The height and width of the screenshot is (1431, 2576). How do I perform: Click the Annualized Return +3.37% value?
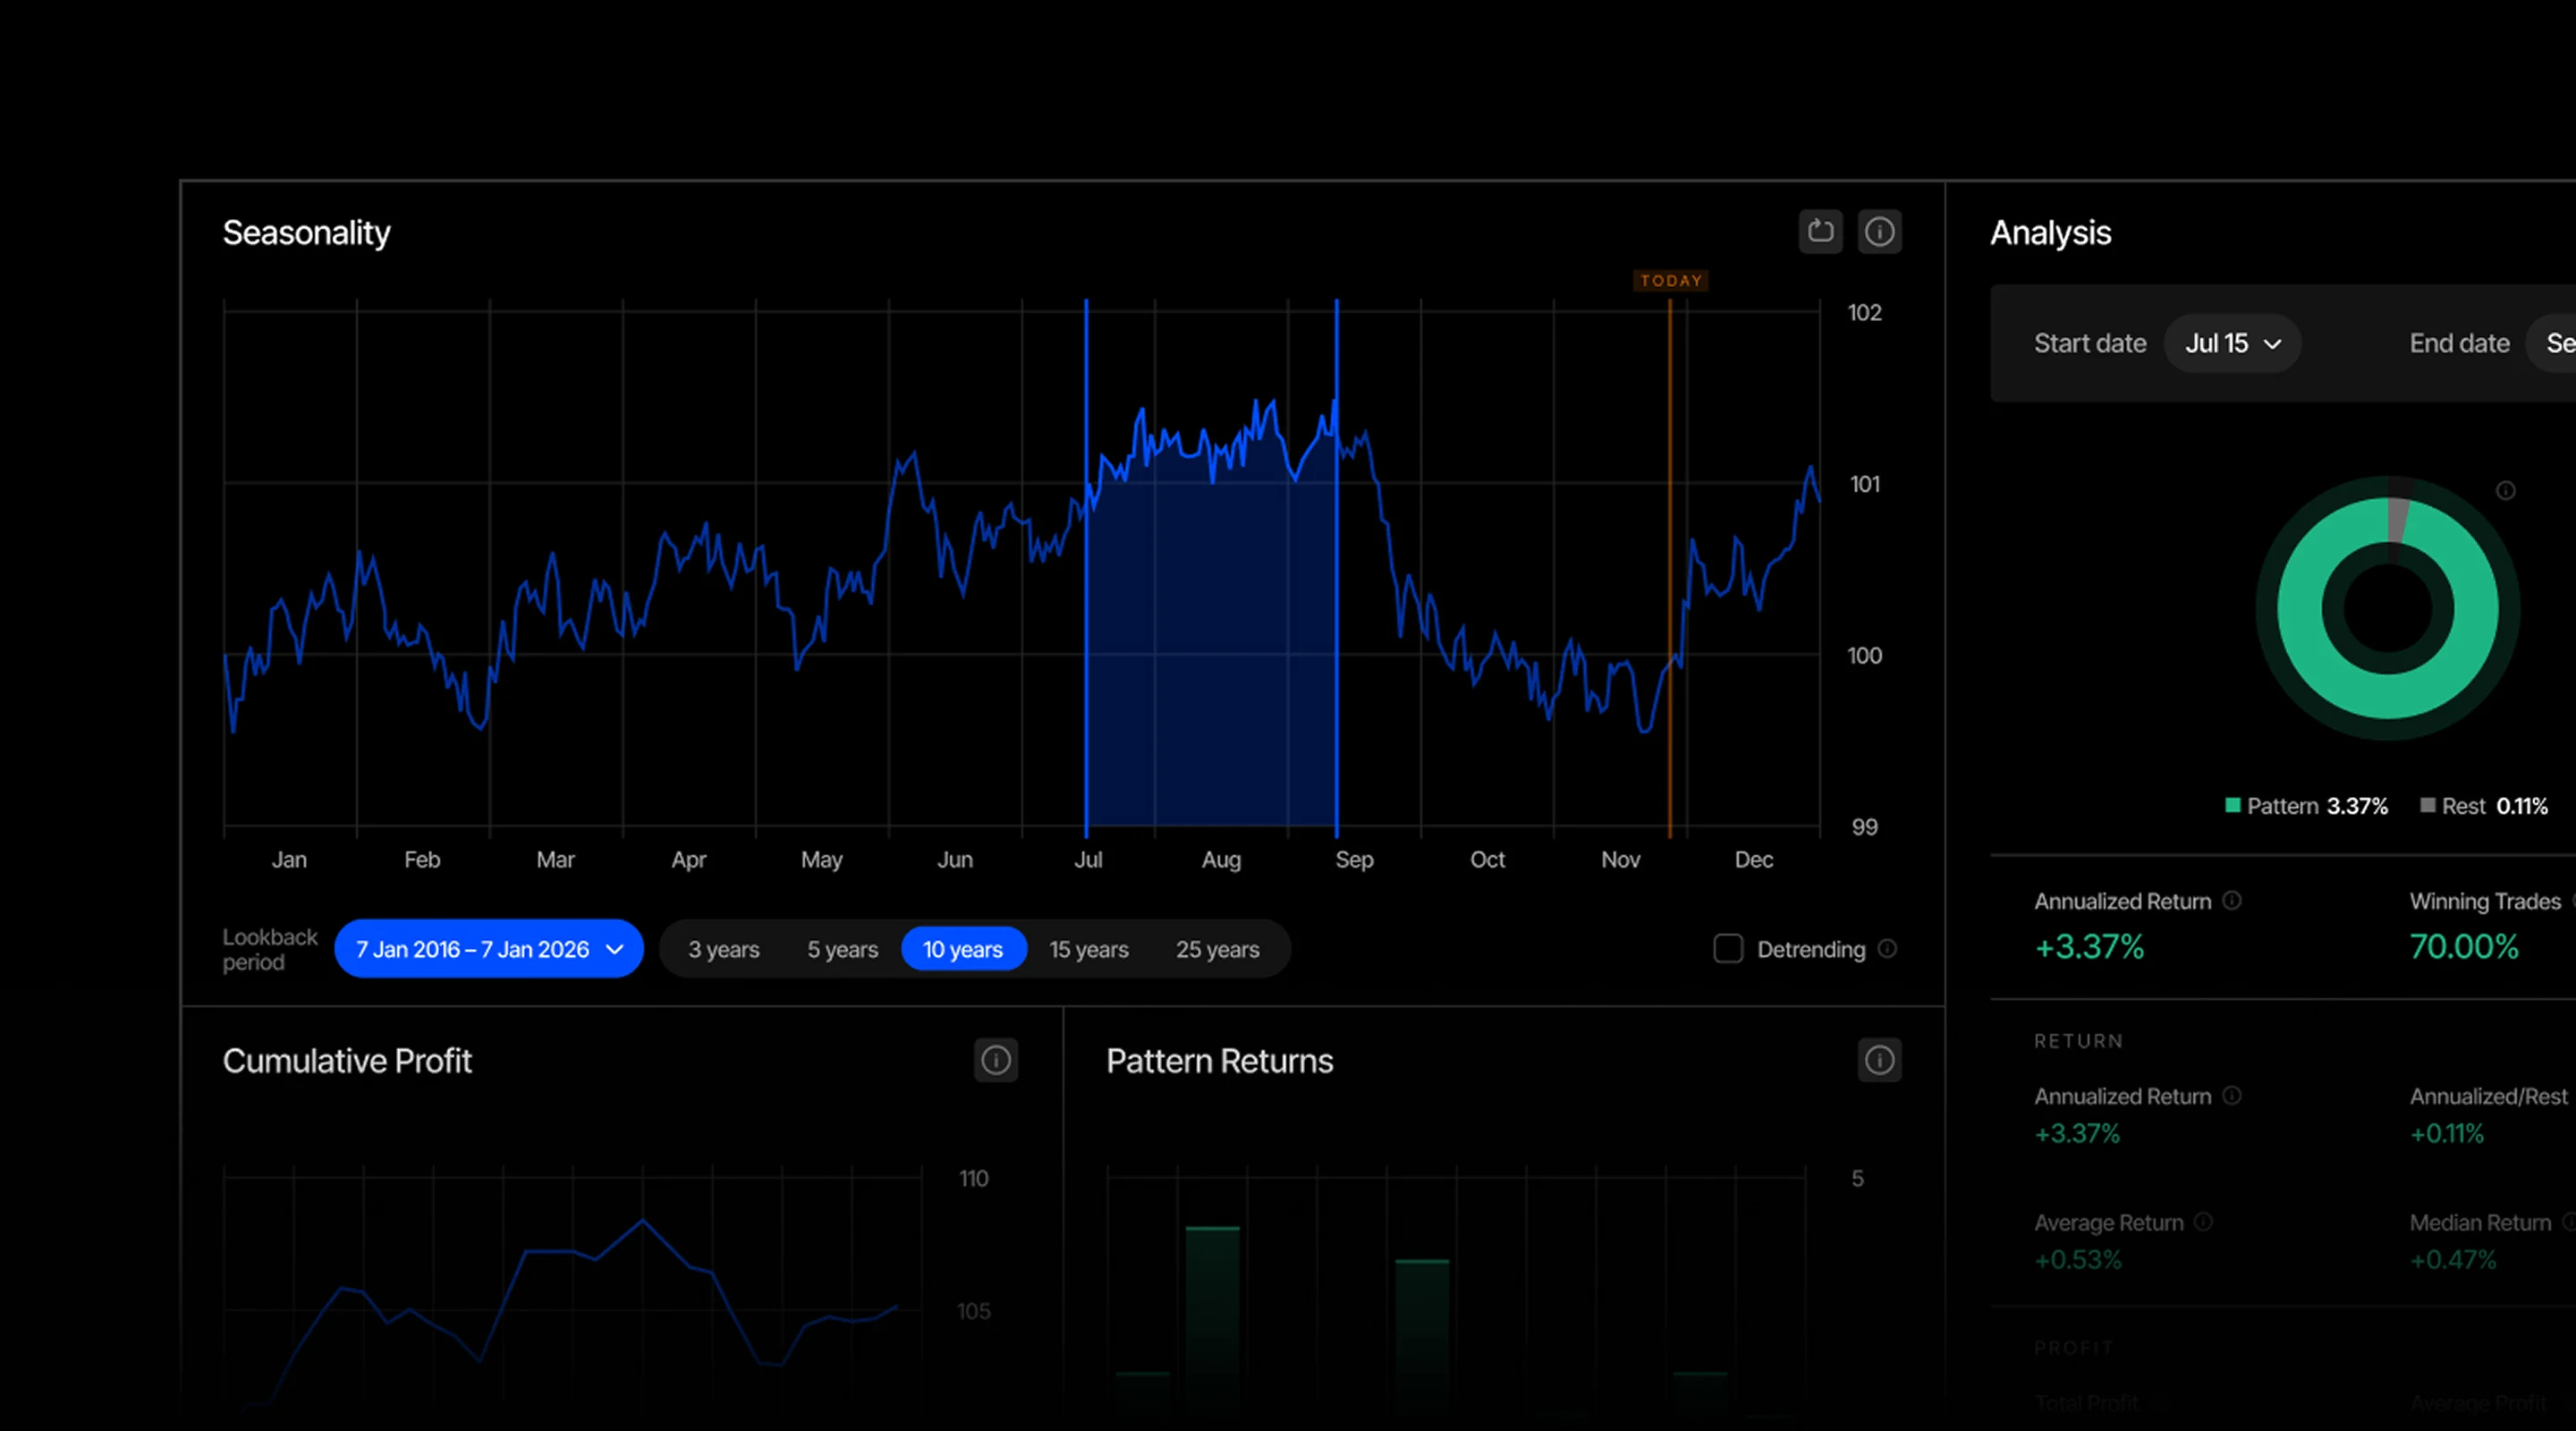2089,946
